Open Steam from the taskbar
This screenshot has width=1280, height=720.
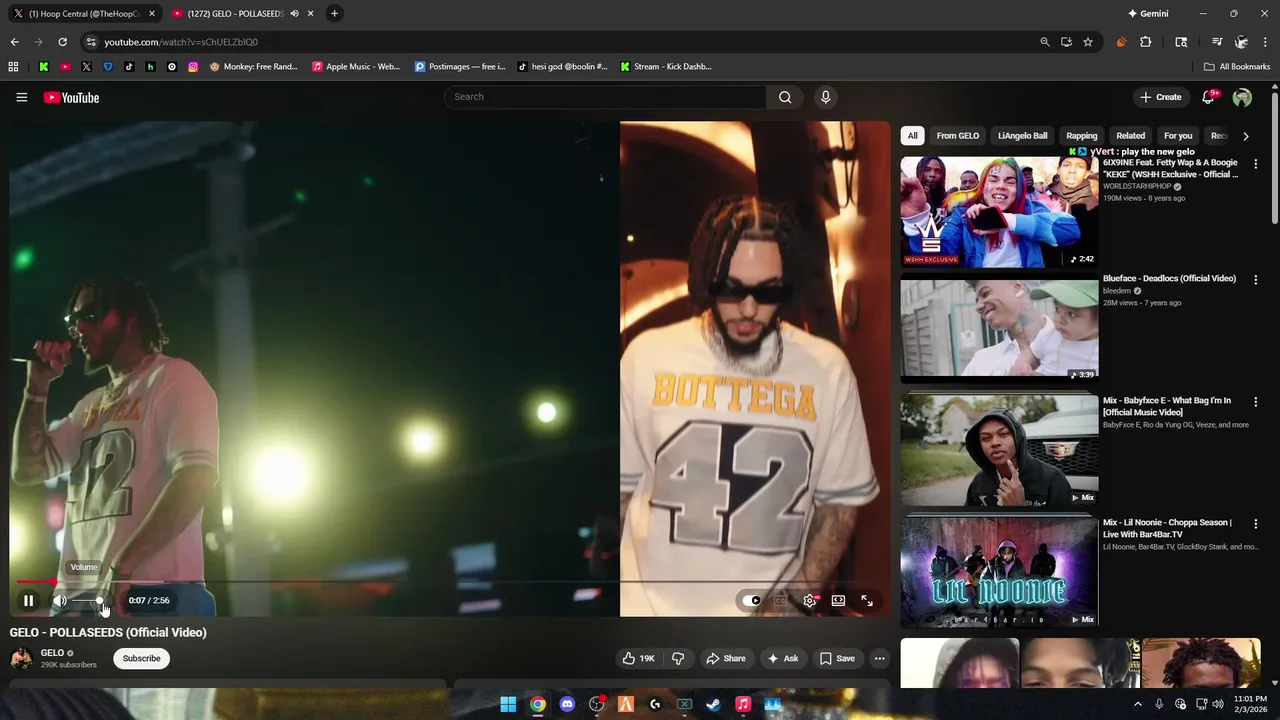click(x=713, y=704)
